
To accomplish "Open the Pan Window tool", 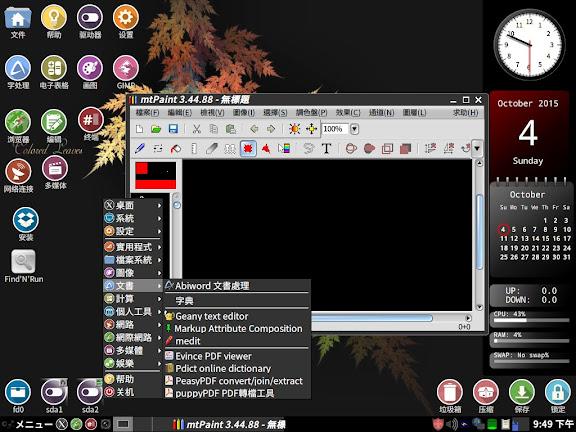I will point(311,129).
